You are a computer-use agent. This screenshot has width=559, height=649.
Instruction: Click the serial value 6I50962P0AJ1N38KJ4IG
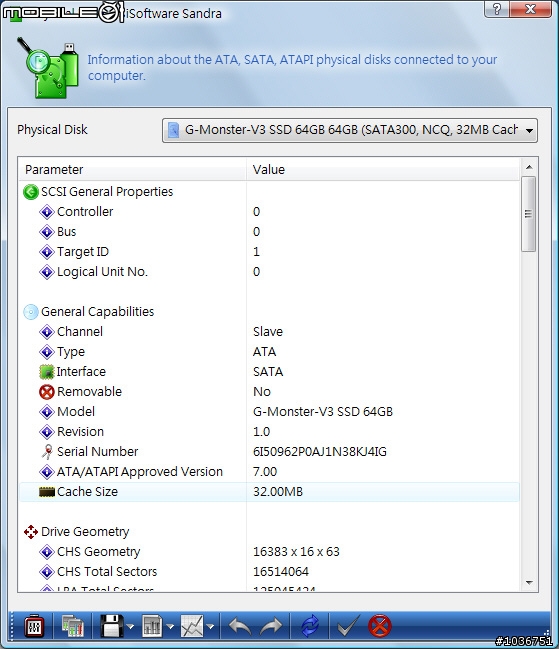[x=320, y=452]
